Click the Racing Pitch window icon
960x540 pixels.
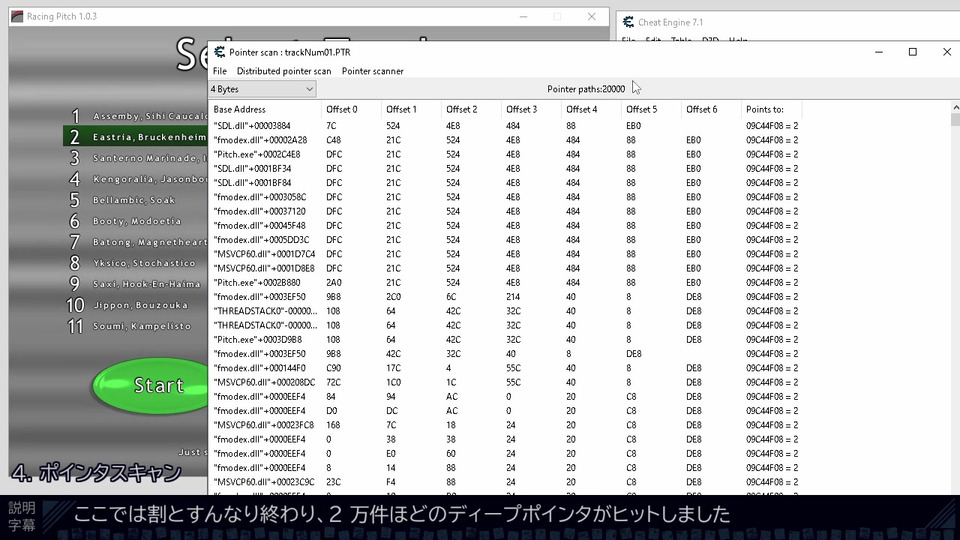click(17, 17)
